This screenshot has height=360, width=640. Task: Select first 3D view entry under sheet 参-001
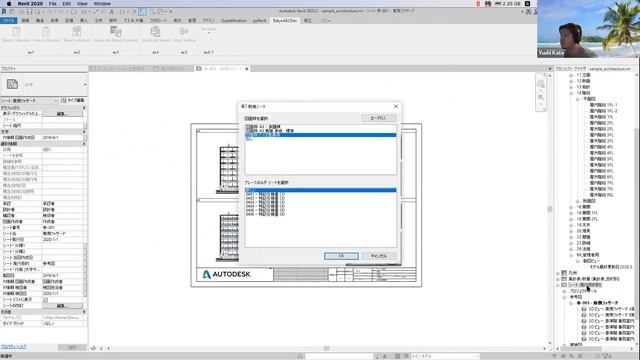coord(608,309)
